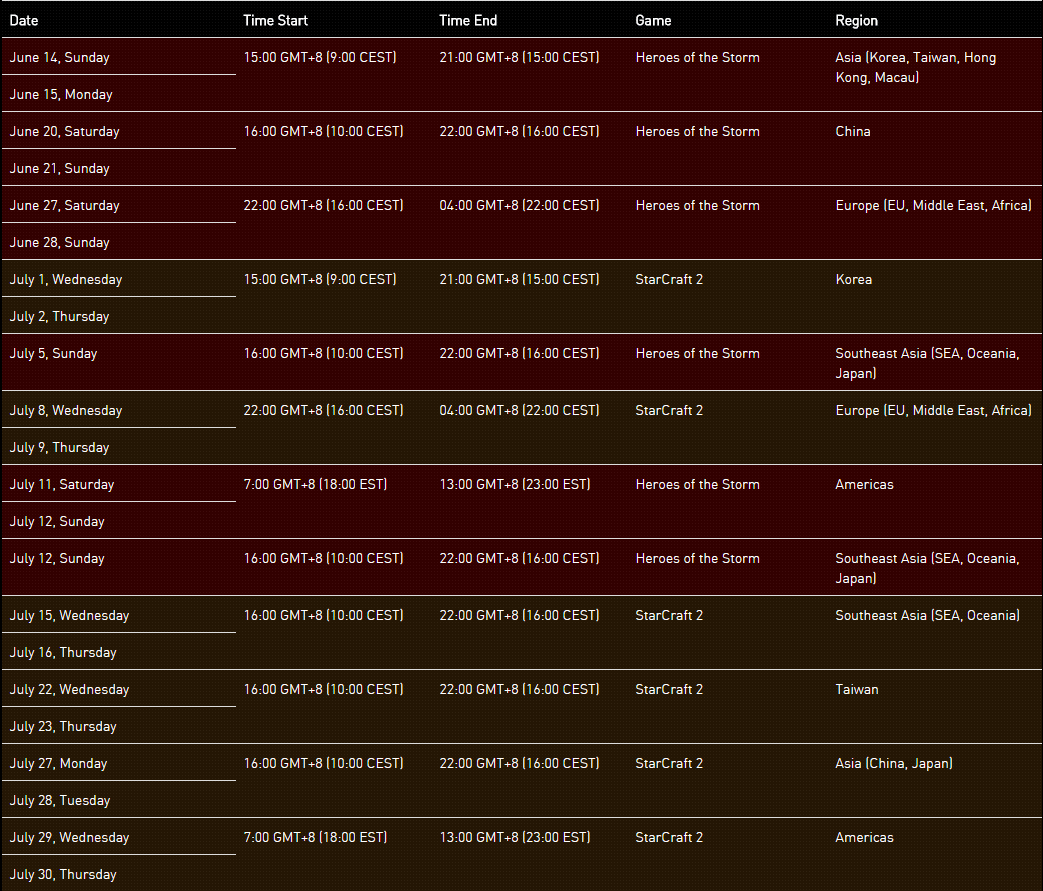This screenshot has width=1043, height=891.
Task: Click the Taiwan region cell
Action: pyautogui.click(x=857, y=689)
